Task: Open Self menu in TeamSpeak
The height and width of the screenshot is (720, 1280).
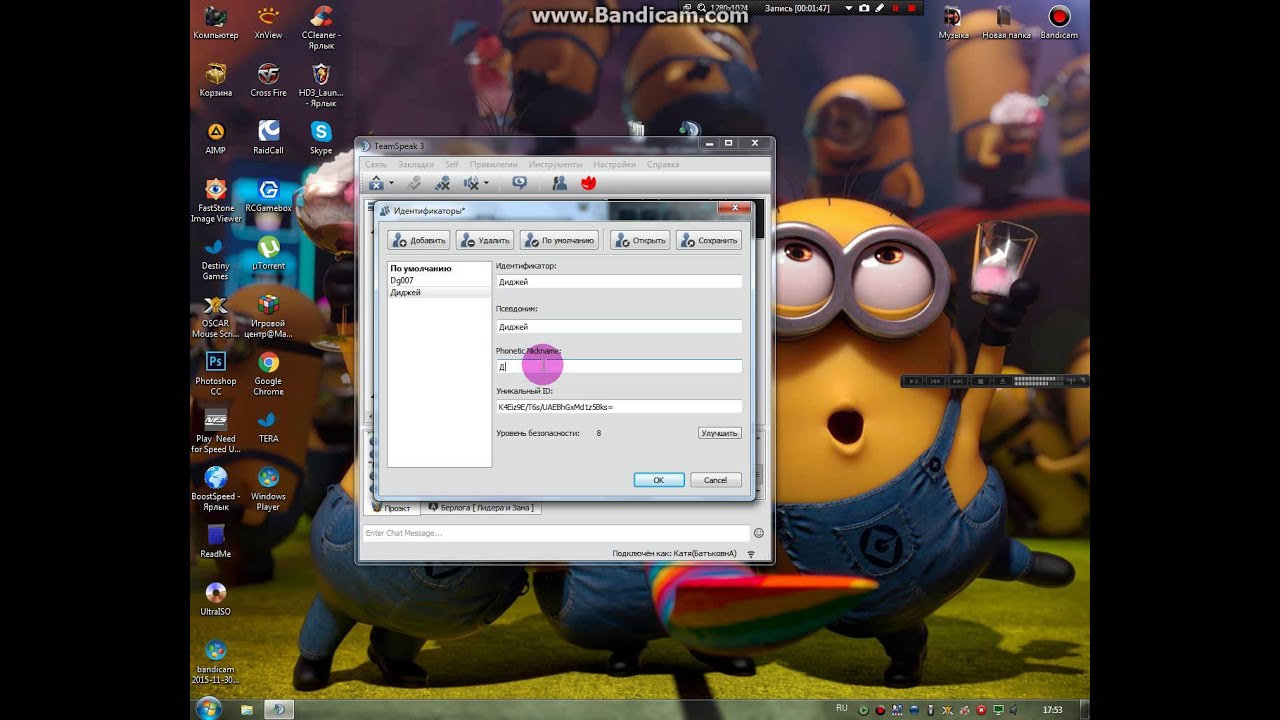Action: click(x=452, y=164)
